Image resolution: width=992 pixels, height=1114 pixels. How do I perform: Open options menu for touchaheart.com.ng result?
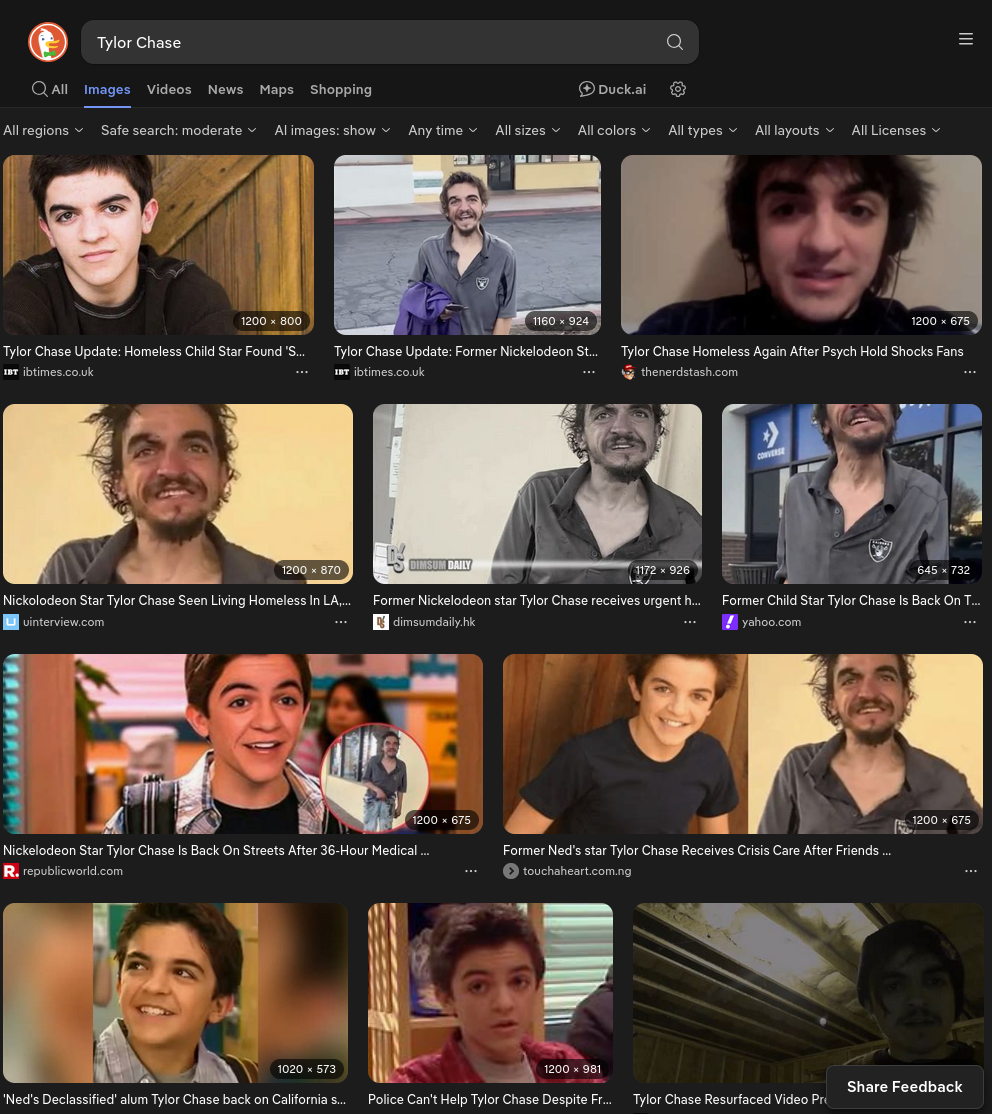coord(971,871)
